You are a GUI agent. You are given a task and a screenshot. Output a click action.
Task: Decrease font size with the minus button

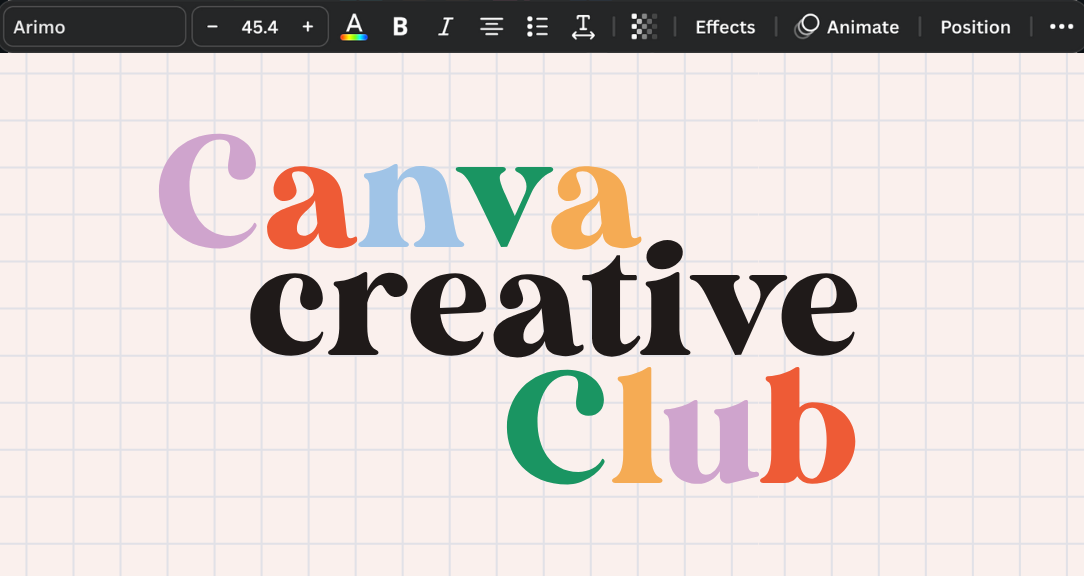tap(212, 27)
